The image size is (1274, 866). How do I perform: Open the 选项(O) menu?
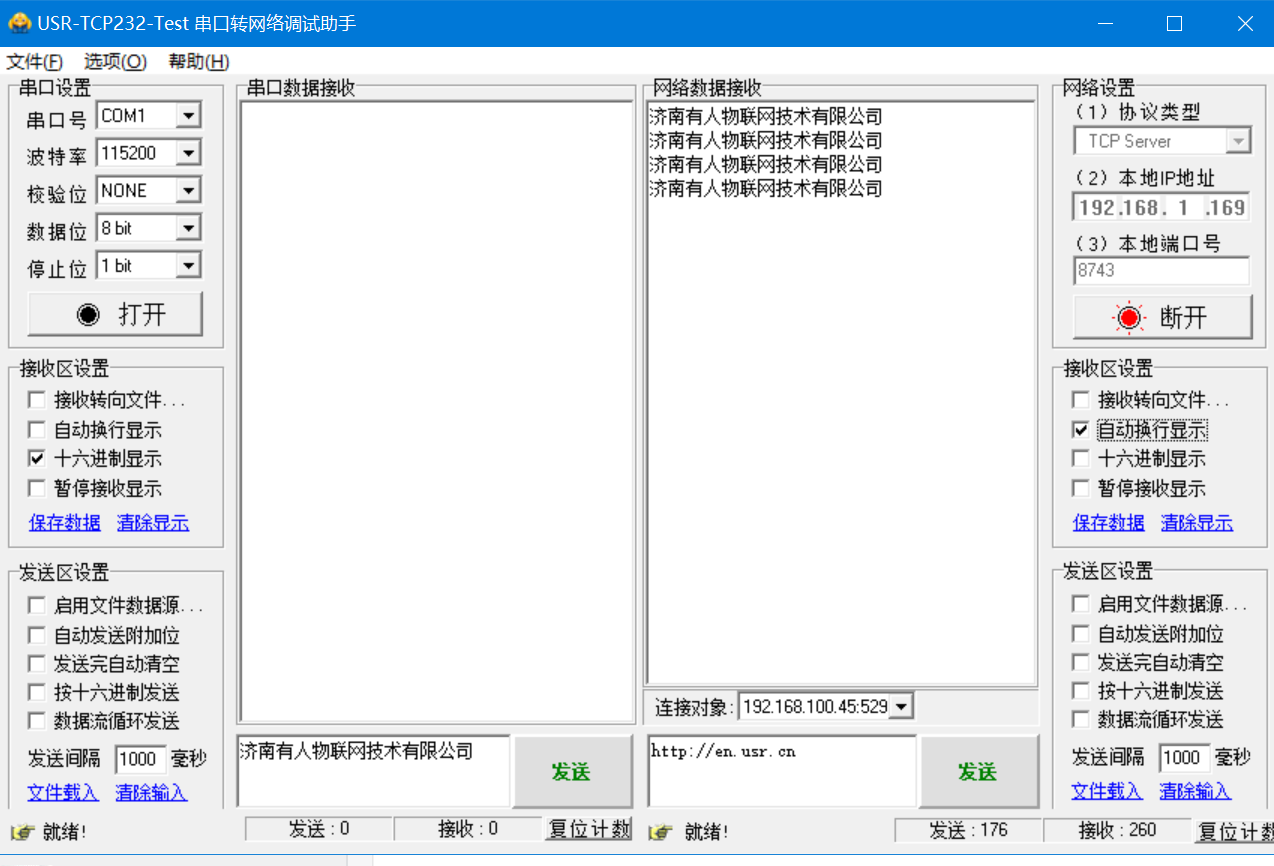tap(115, 62)
